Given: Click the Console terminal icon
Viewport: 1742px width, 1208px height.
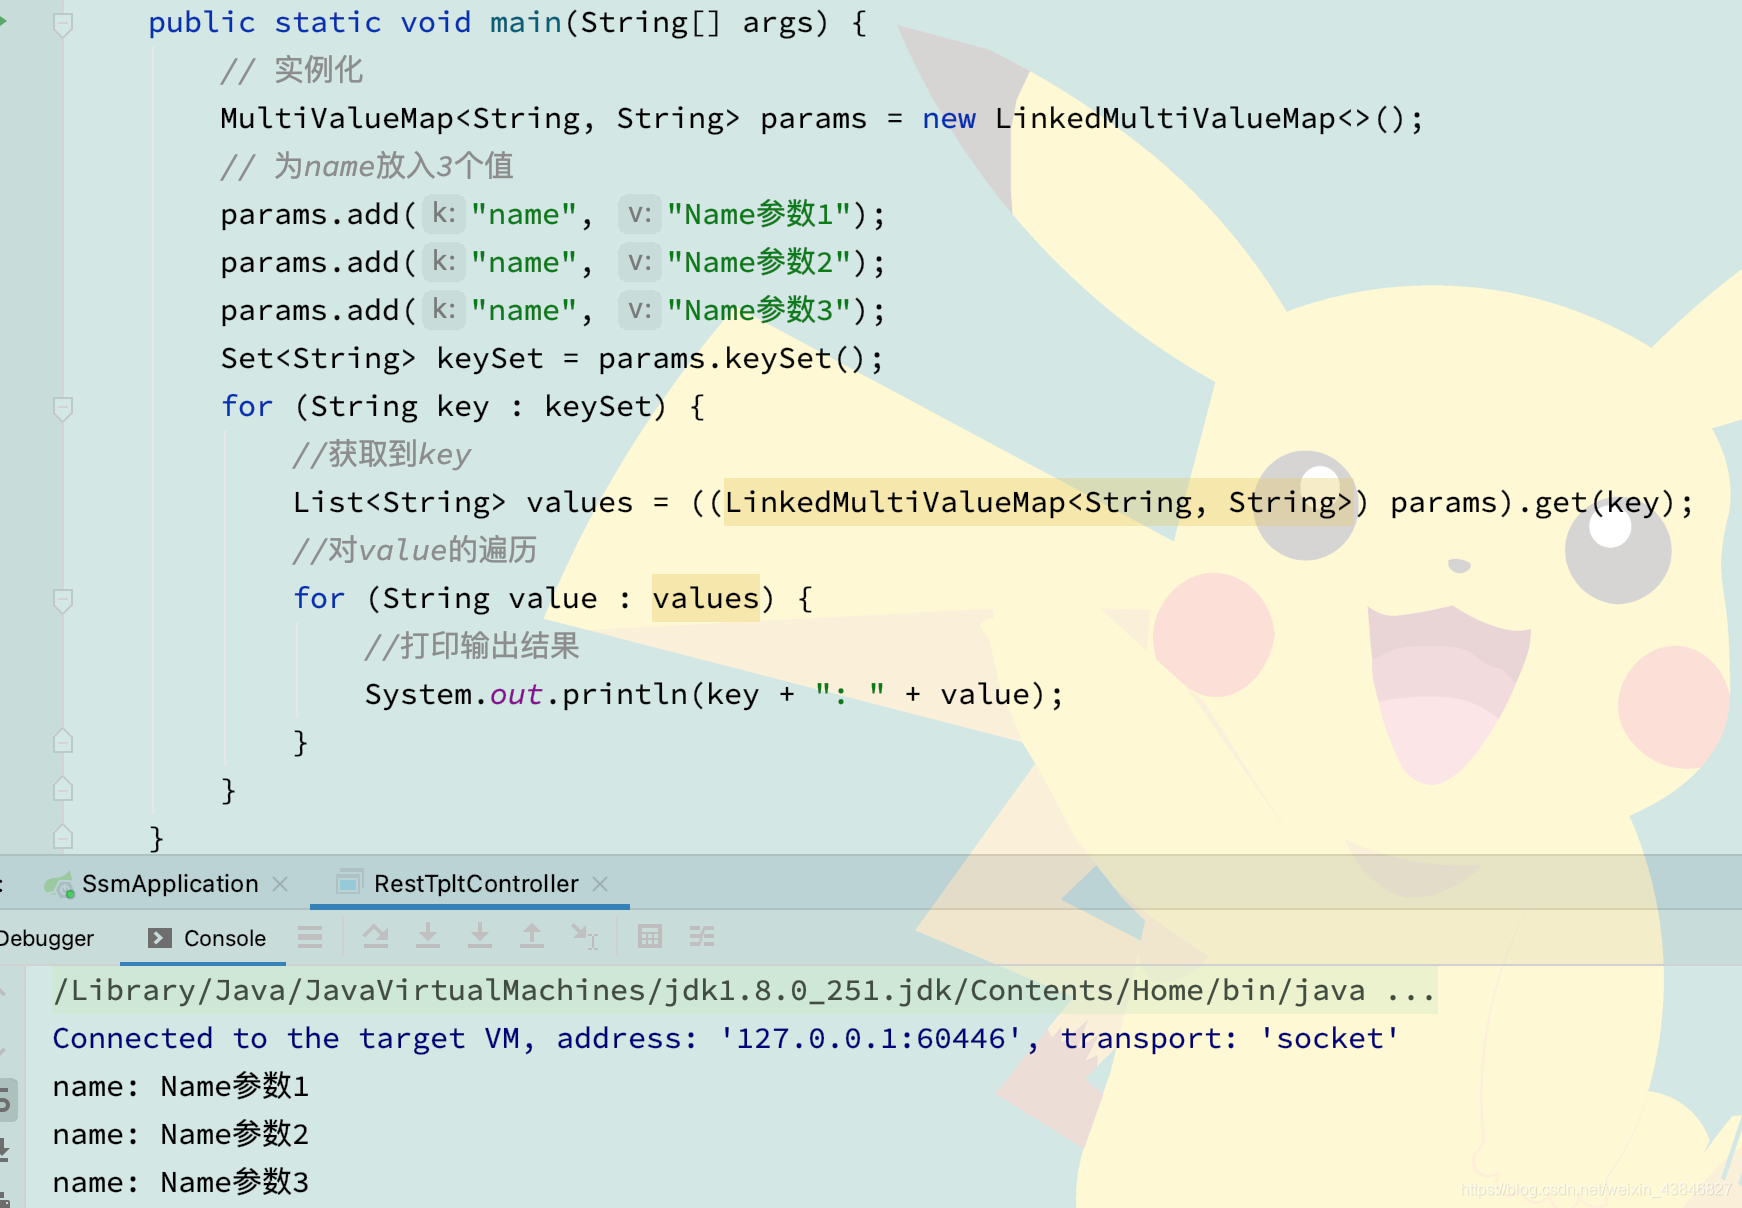Looking at the screenshot, I should 159,938.
